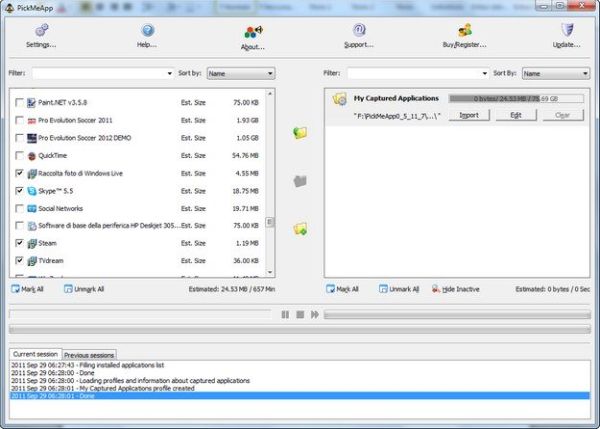This screenshot has height=429, width=600.
Task: Click Unmark All under captured applications
Action: pyautogui.click(x=399, y=289)
